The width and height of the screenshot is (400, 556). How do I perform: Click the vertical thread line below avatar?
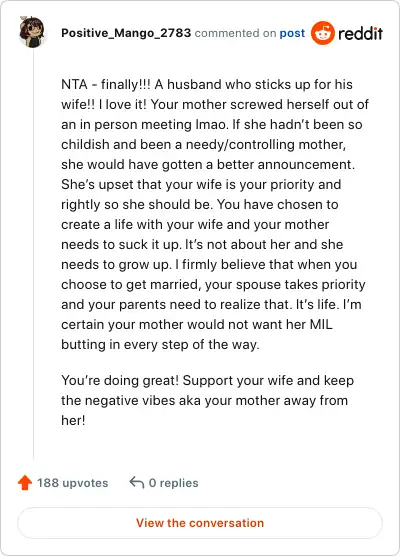point(34,254)
